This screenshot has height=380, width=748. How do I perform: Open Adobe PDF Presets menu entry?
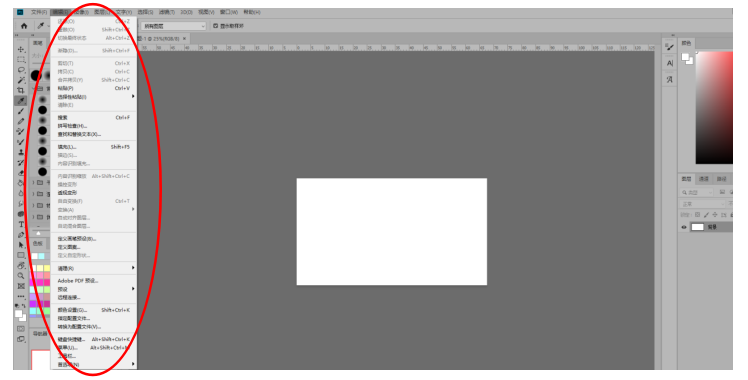tap(78, 281)
